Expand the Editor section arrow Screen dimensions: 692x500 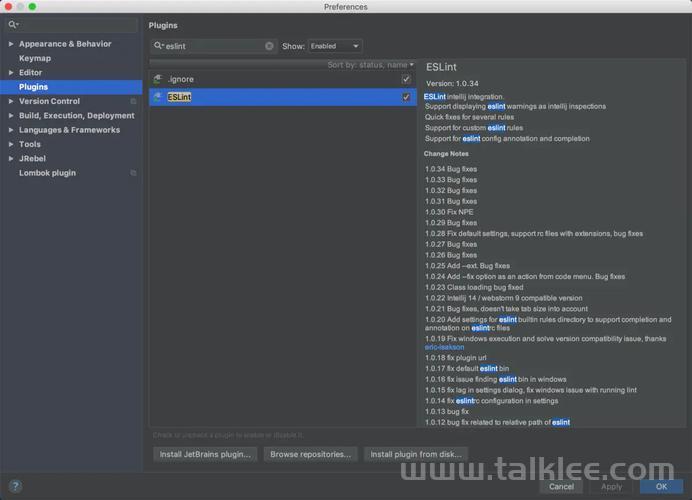[x=11, y=72]
